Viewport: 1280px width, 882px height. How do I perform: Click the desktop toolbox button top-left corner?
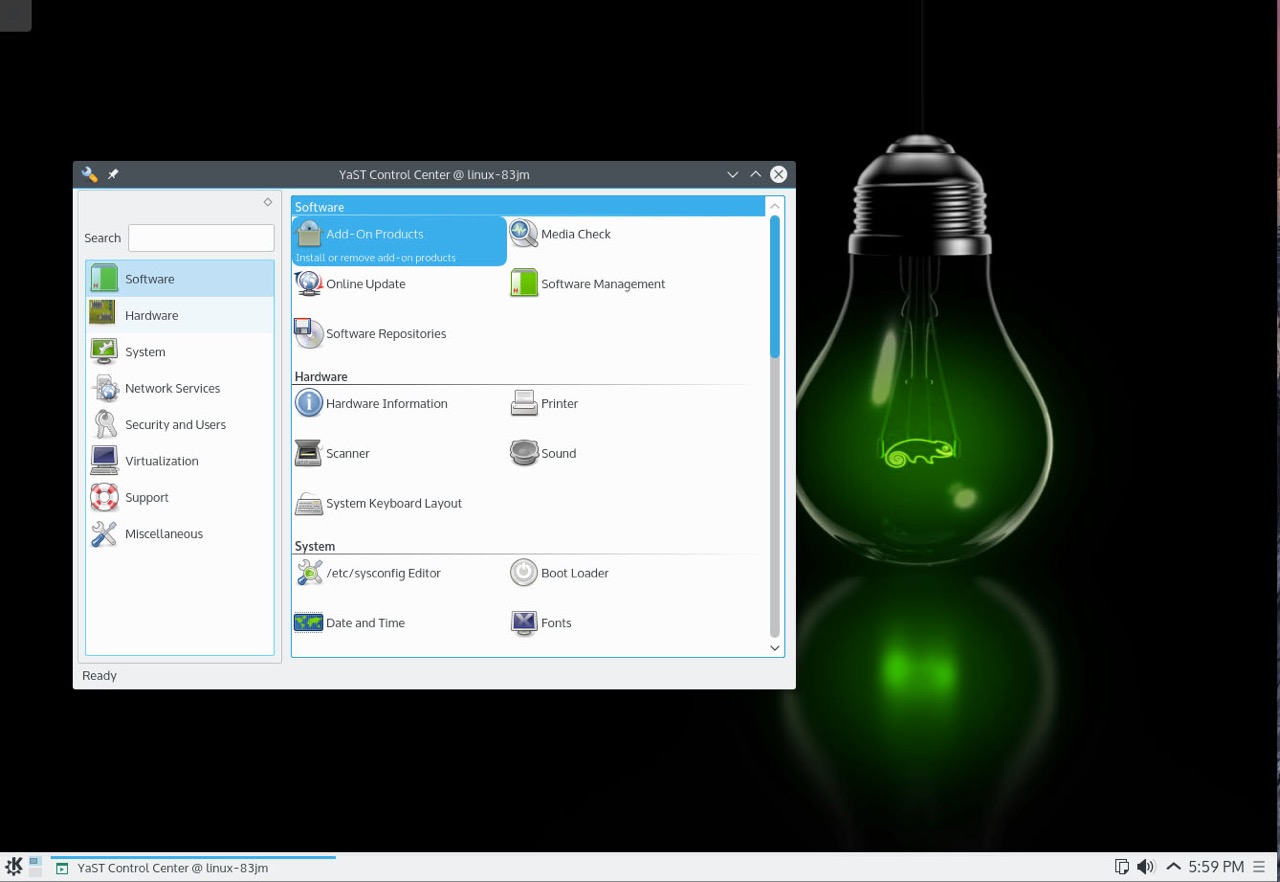tap(15, 14)
